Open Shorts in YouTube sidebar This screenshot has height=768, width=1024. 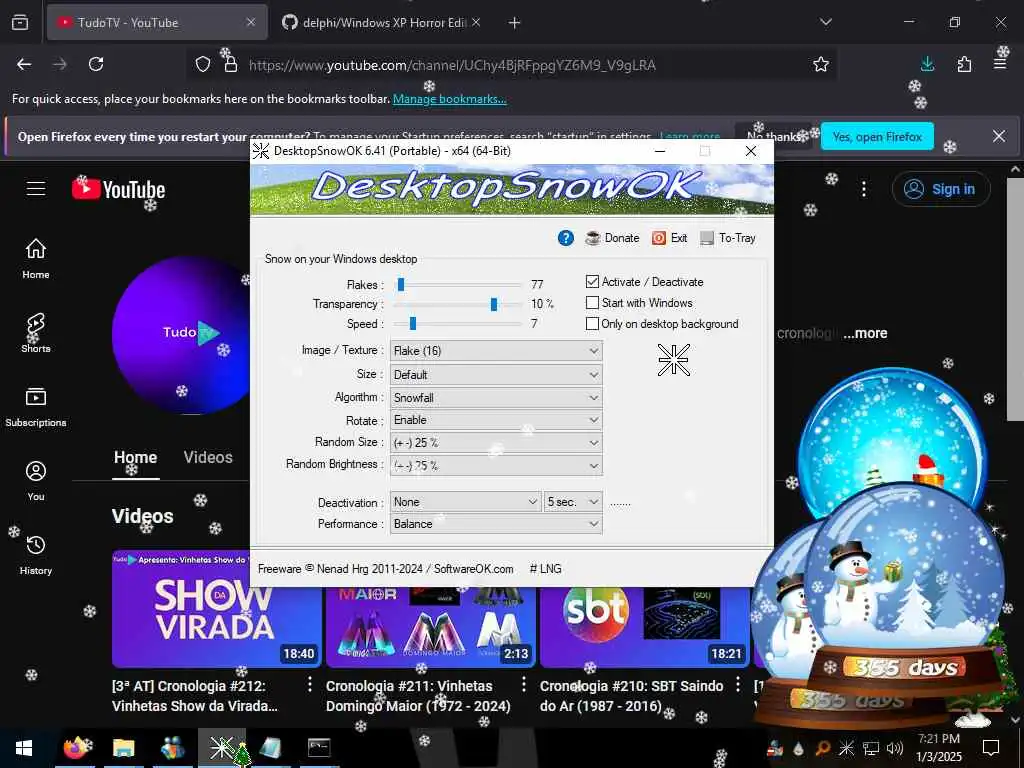tap(36, 332)
